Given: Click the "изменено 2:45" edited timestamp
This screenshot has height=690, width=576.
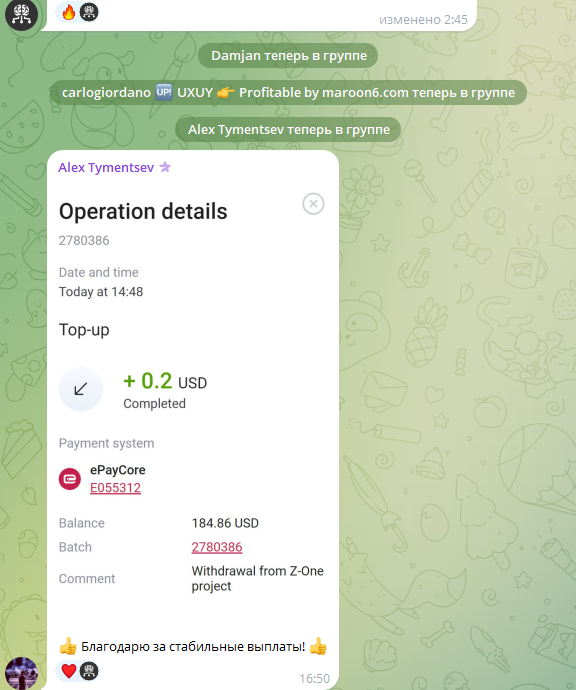Looking at the screenshot, I should click(423, 19).
